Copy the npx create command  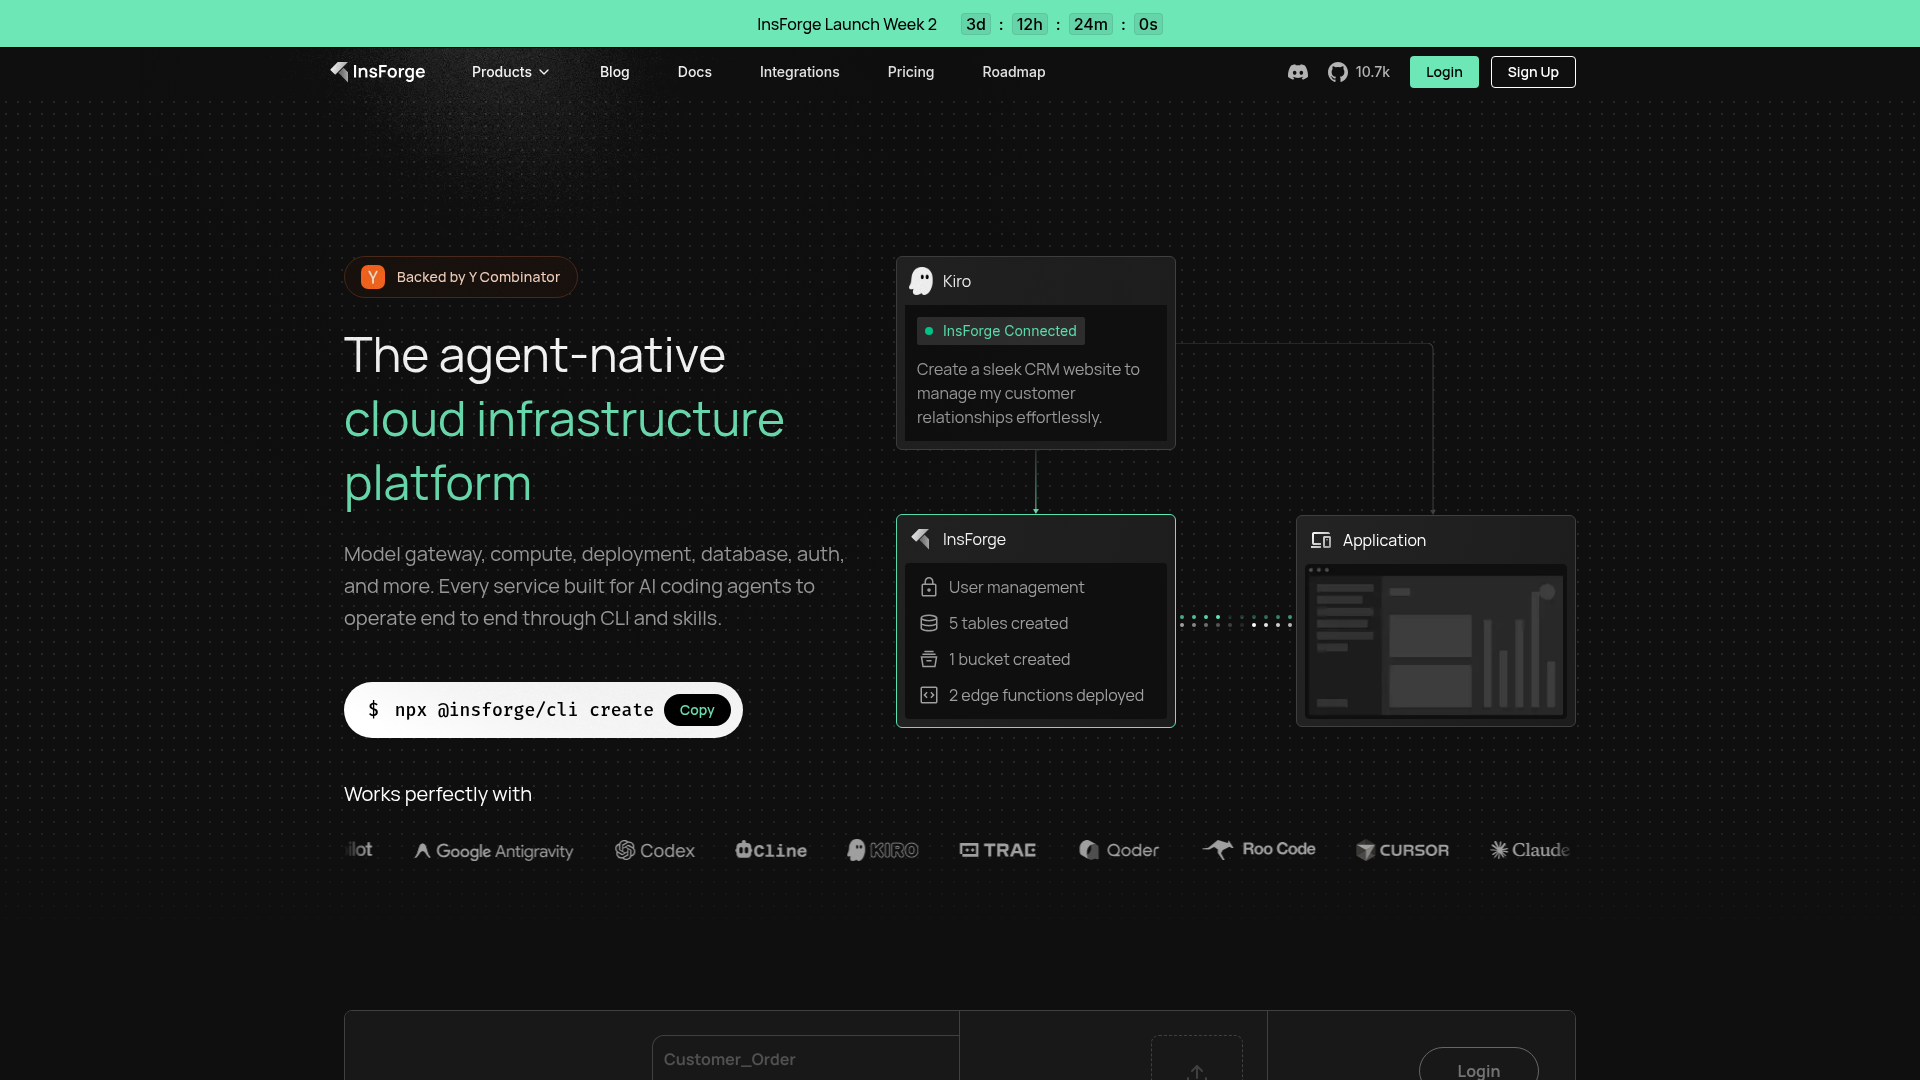(697, 710)
